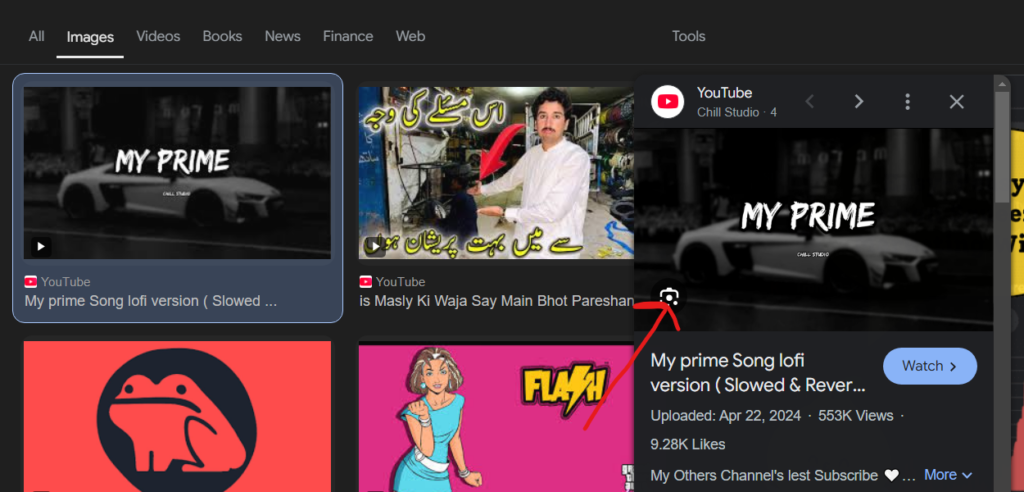The image size is (1024, 492).
Task: Switch to the All tab
Action: (37, 37)
